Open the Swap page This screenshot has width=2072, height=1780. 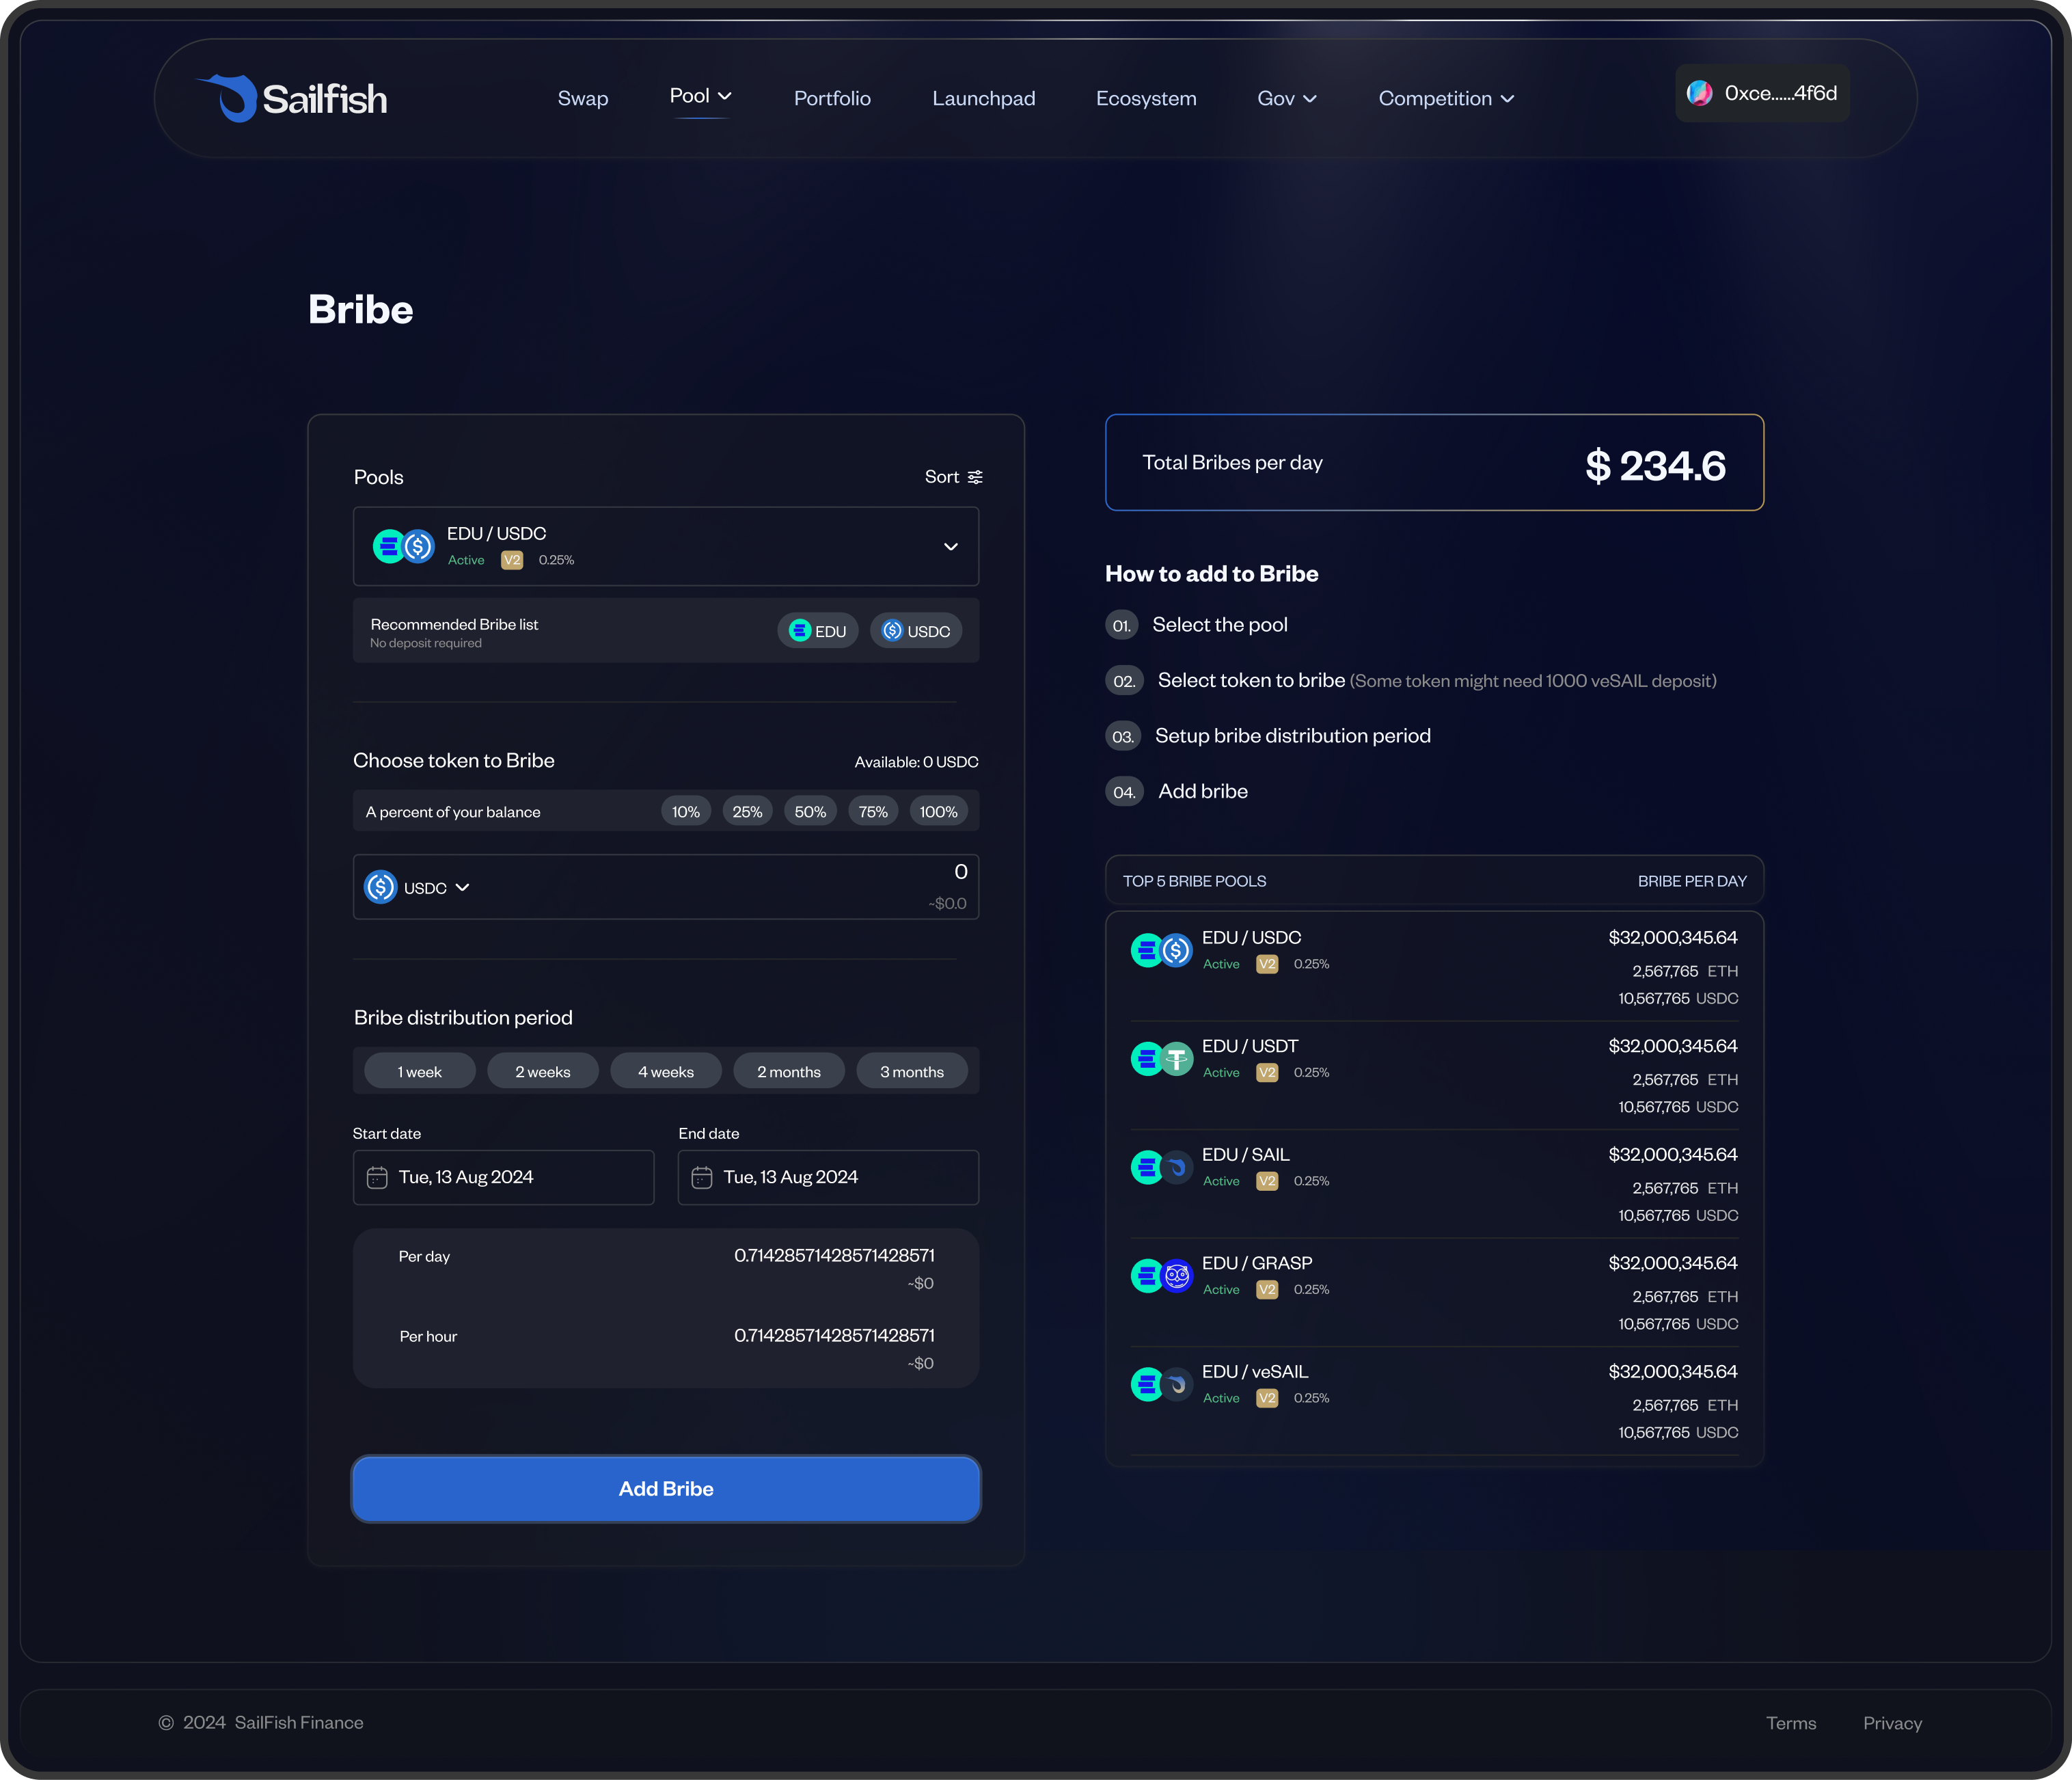[582, 99]
